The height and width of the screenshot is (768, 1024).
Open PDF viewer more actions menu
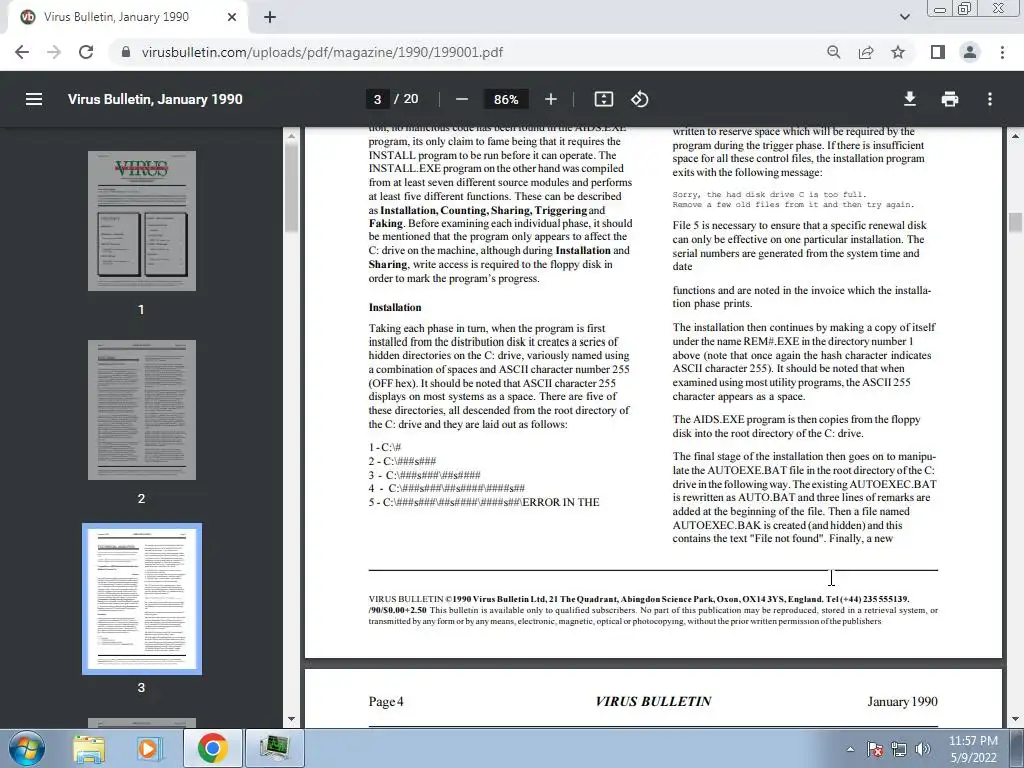tap(989, 99)
